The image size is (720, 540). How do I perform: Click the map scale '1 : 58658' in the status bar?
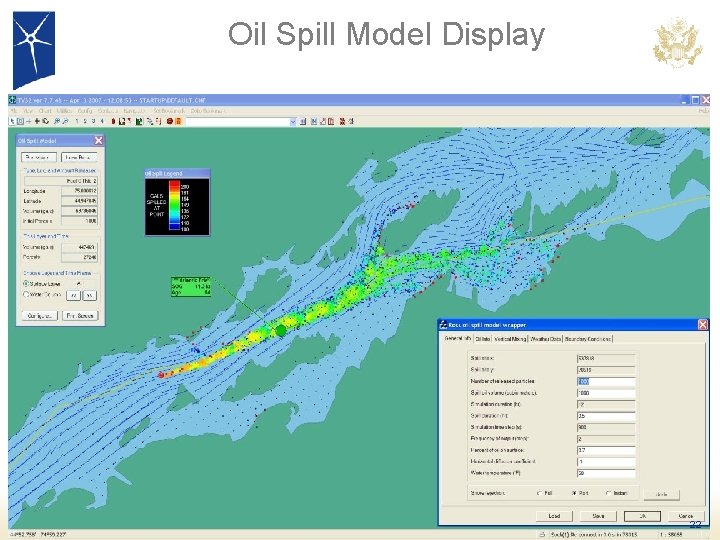672,535
